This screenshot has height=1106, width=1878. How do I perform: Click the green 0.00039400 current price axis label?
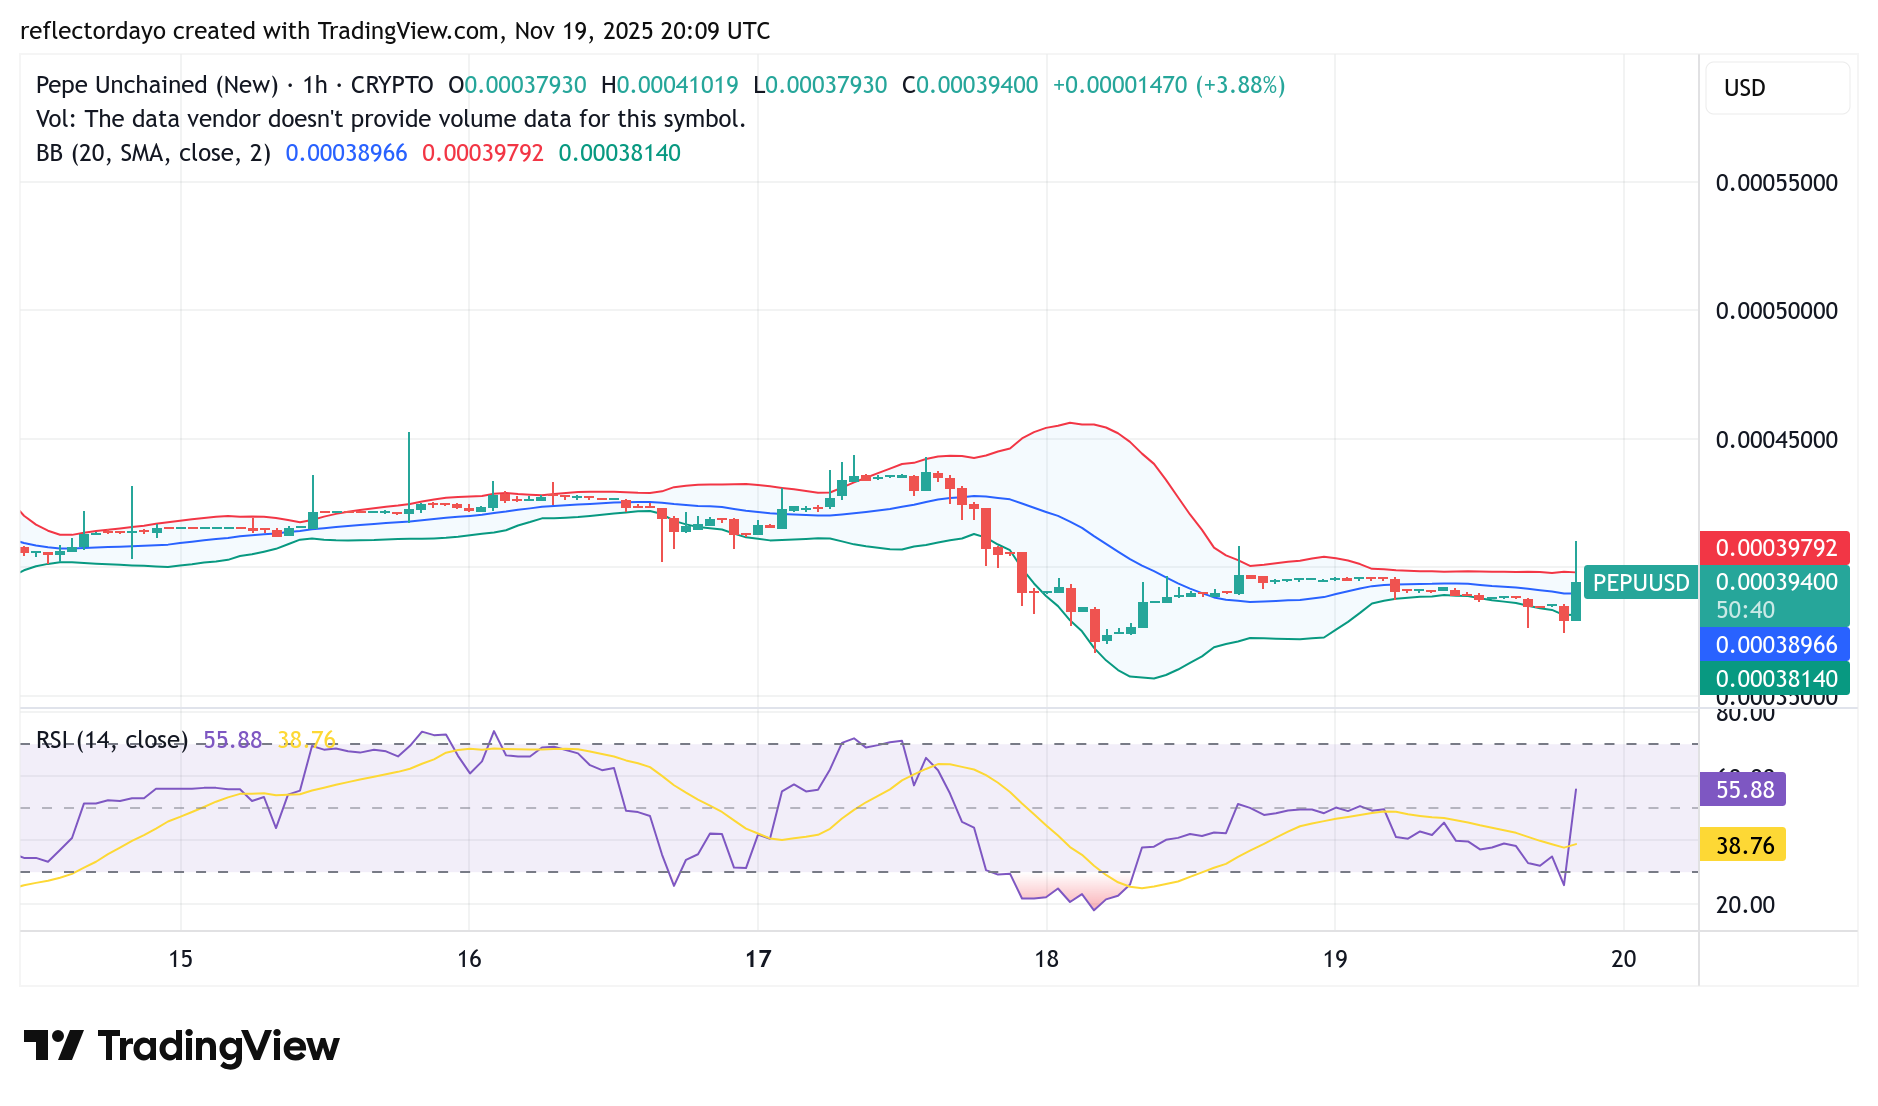tap(1775, 582)
